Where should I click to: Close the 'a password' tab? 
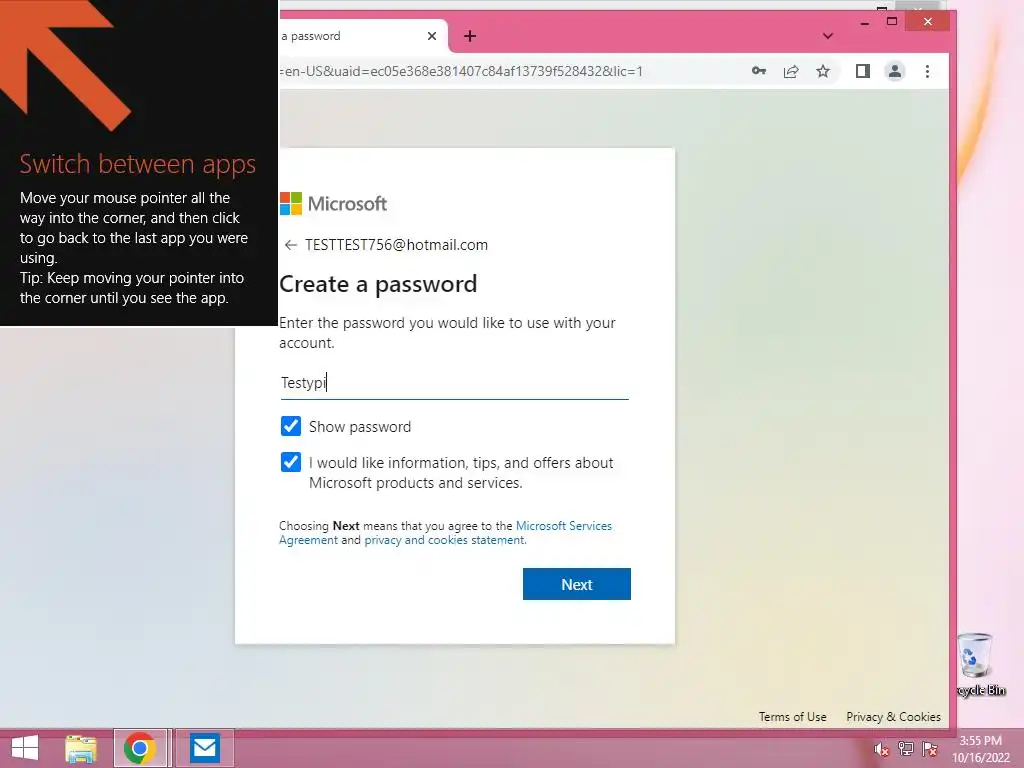(432, 36)
